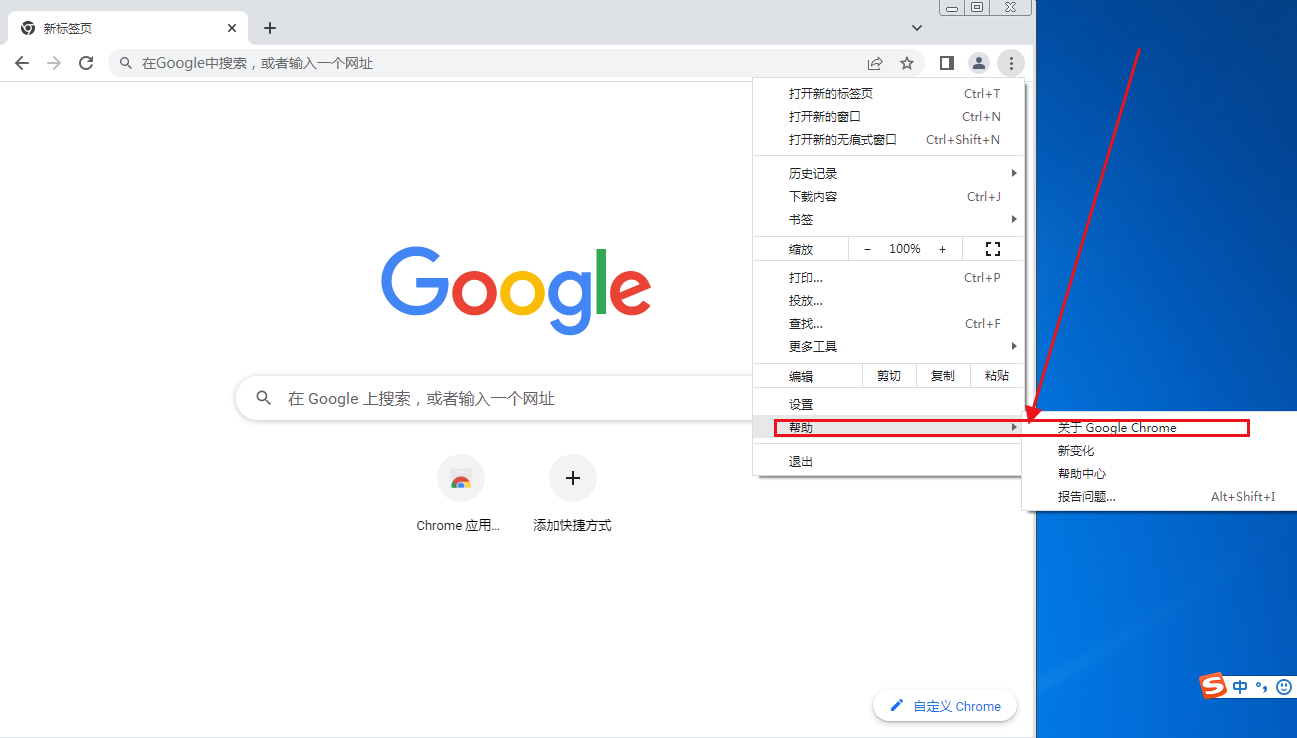Select 打开新的标签页 menu item

point(889,93)
